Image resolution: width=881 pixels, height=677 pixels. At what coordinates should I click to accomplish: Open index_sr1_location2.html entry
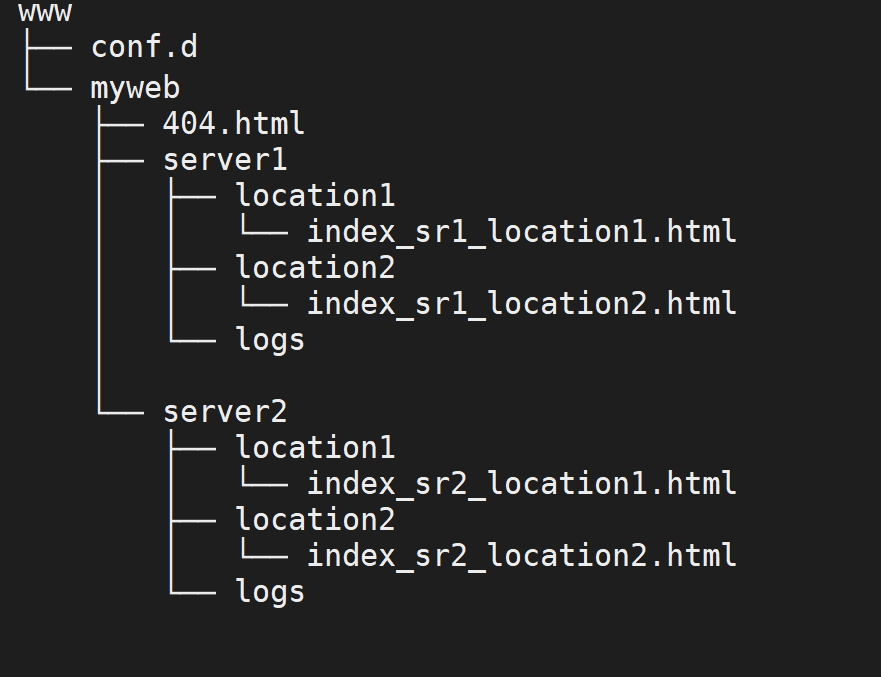(x=522, y=303)
